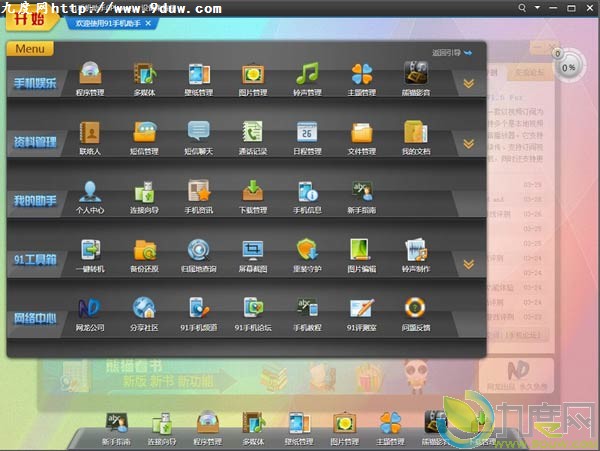The image size is (600, 451).
Task: Launch 重装守护 shield tool
Action: (307, 256)
